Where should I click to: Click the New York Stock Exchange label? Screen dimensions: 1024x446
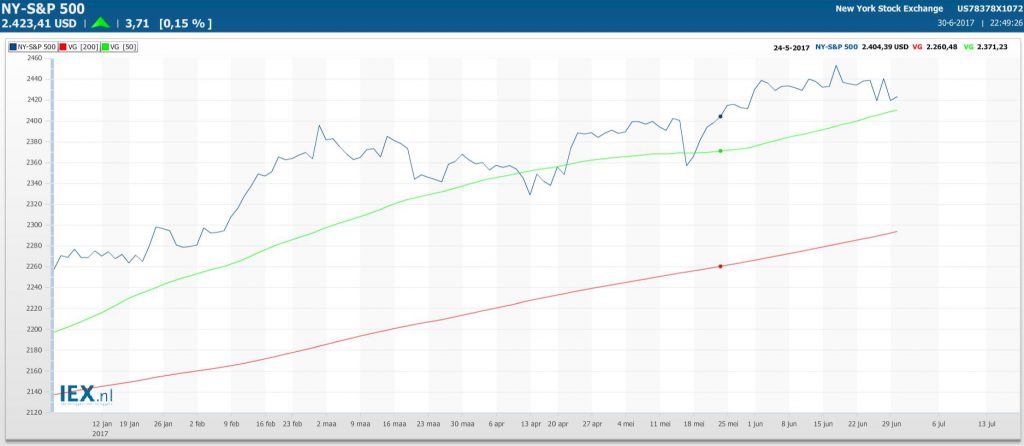pyautogui.click(x=889, y=8)
